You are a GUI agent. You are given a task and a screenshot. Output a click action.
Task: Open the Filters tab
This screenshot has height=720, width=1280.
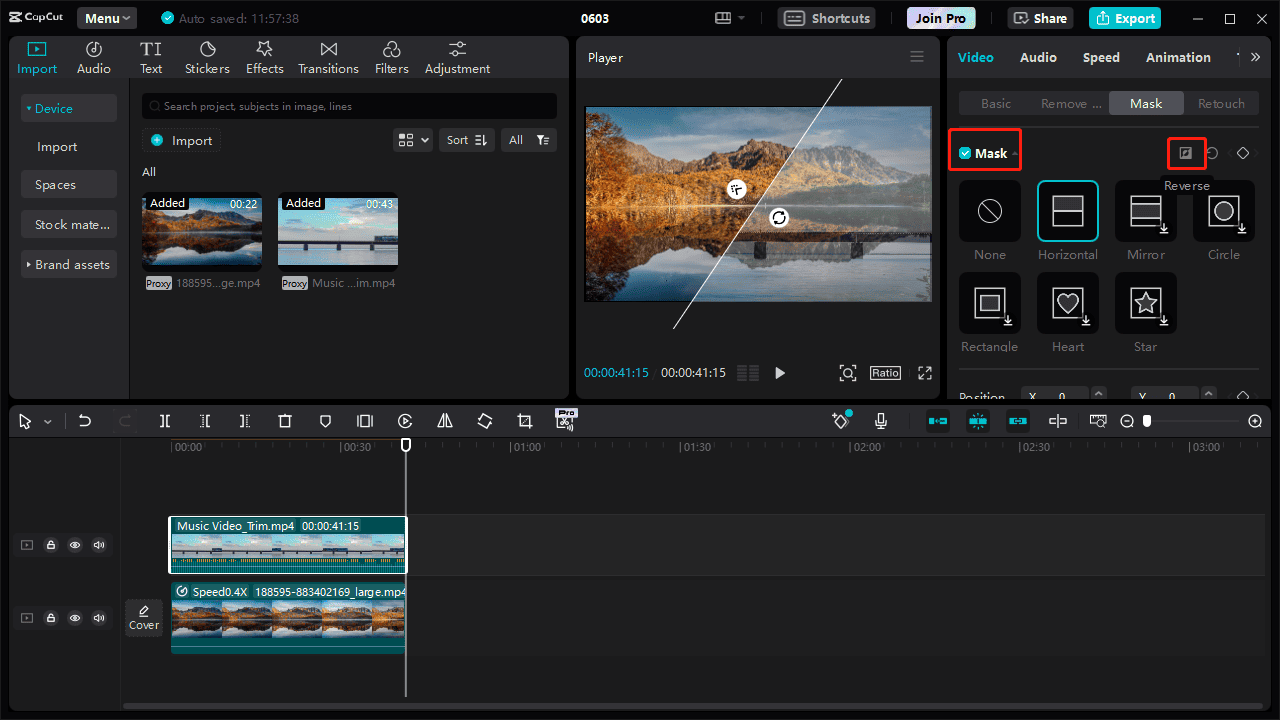392,58
